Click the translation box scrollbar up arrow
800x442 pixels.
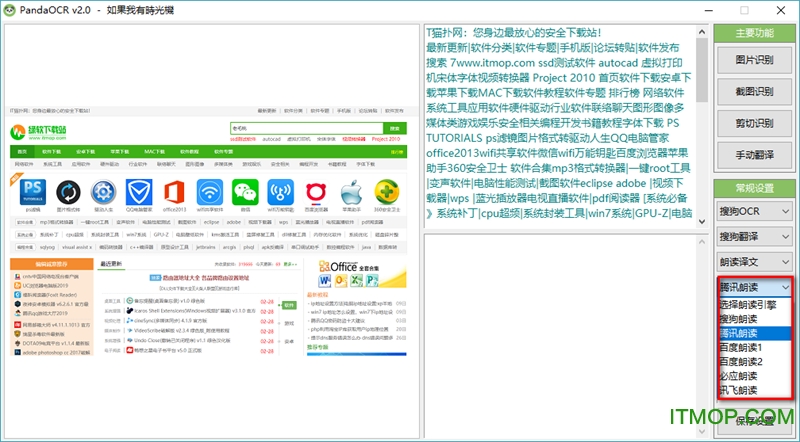[x=702, y=241]
